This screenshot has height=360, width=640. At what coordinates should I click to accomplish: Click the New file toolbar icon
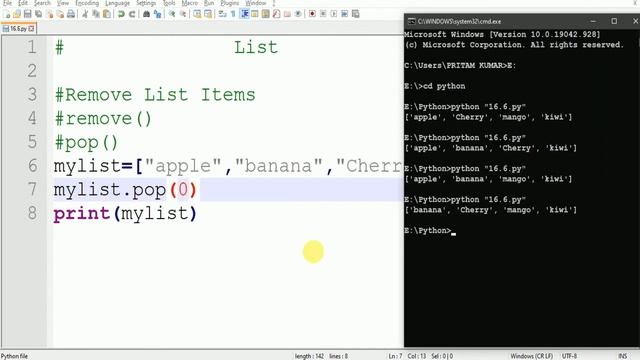click(x=7, y=14)
